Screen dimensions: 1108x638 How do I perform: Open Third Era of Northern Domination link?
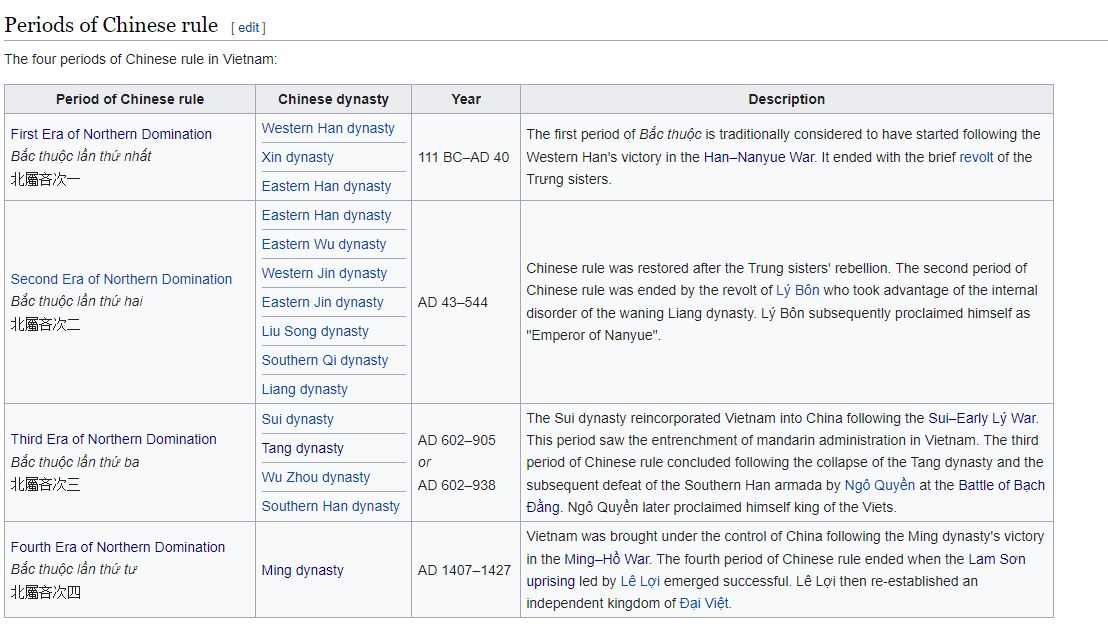pos(114,439)
